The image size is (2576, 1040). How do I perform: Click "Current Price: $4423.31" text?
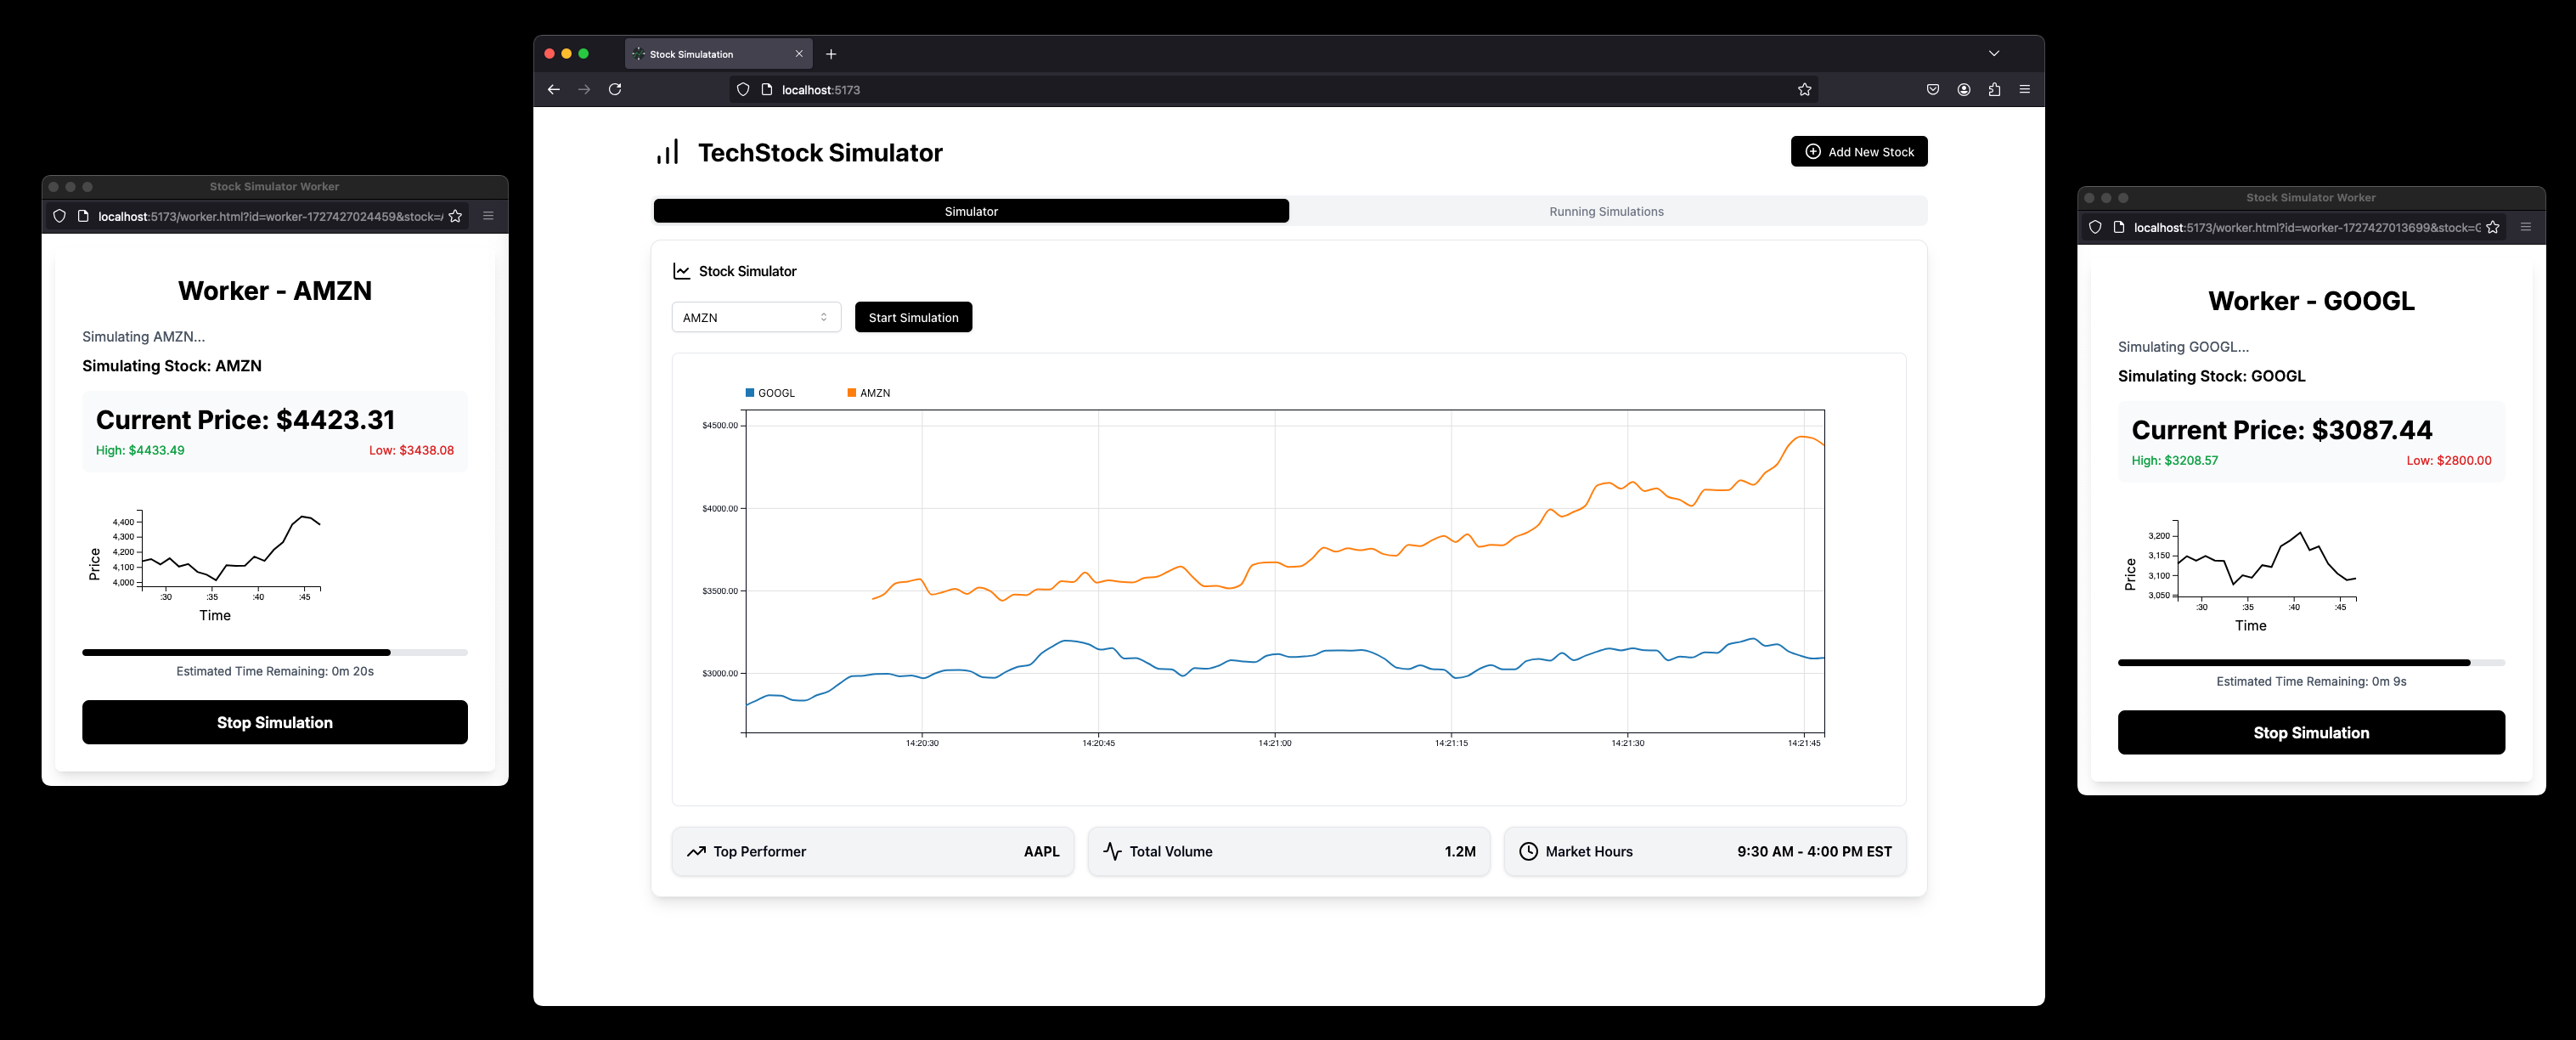pyautogui.click(x=245, y=419)
